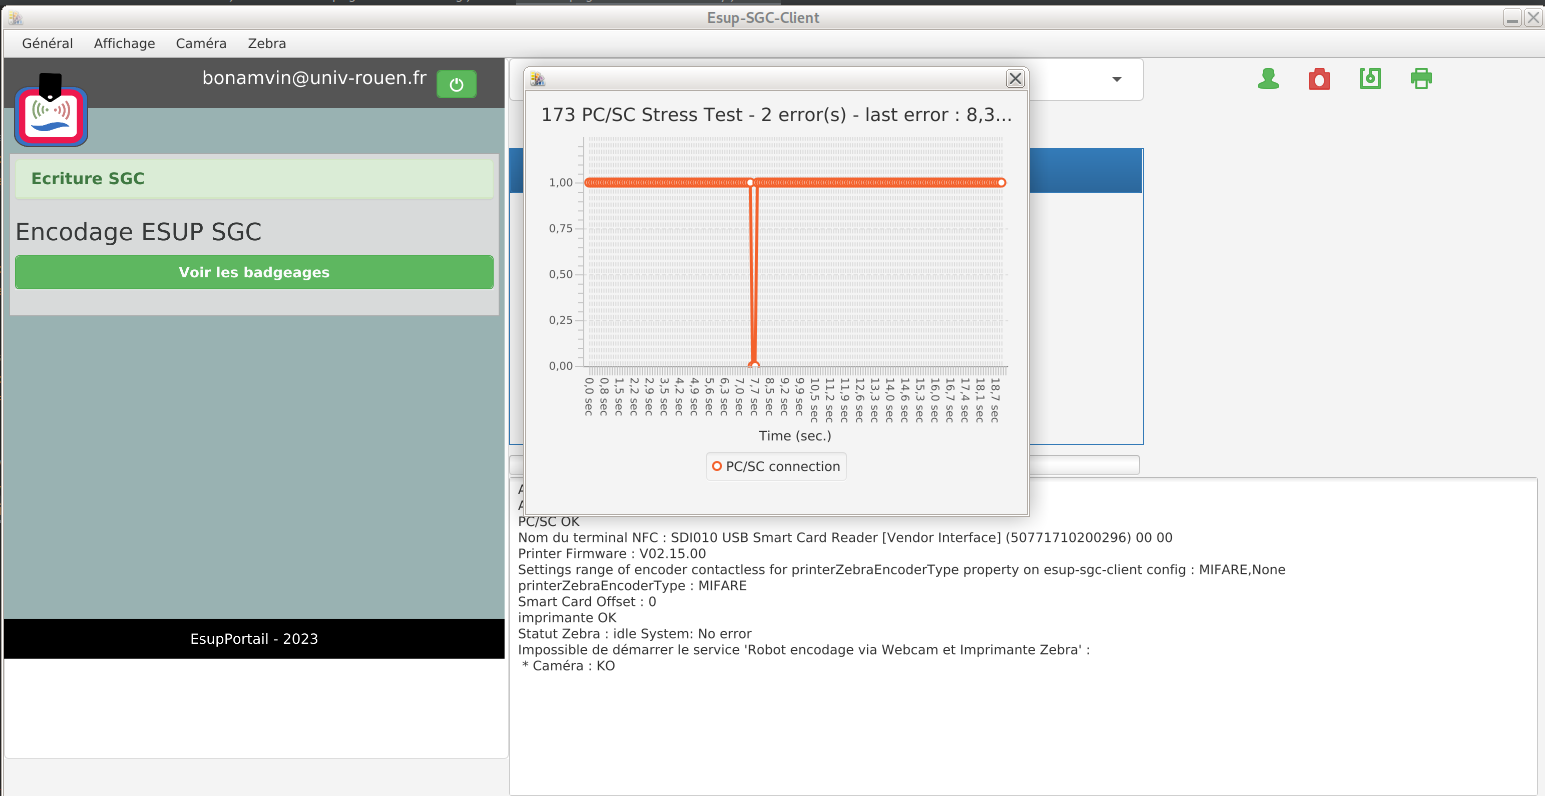This screenshot has height=796, width=1545.
Task: Click the progress bar under the blue panel
Action: [x=1084, y=465]
